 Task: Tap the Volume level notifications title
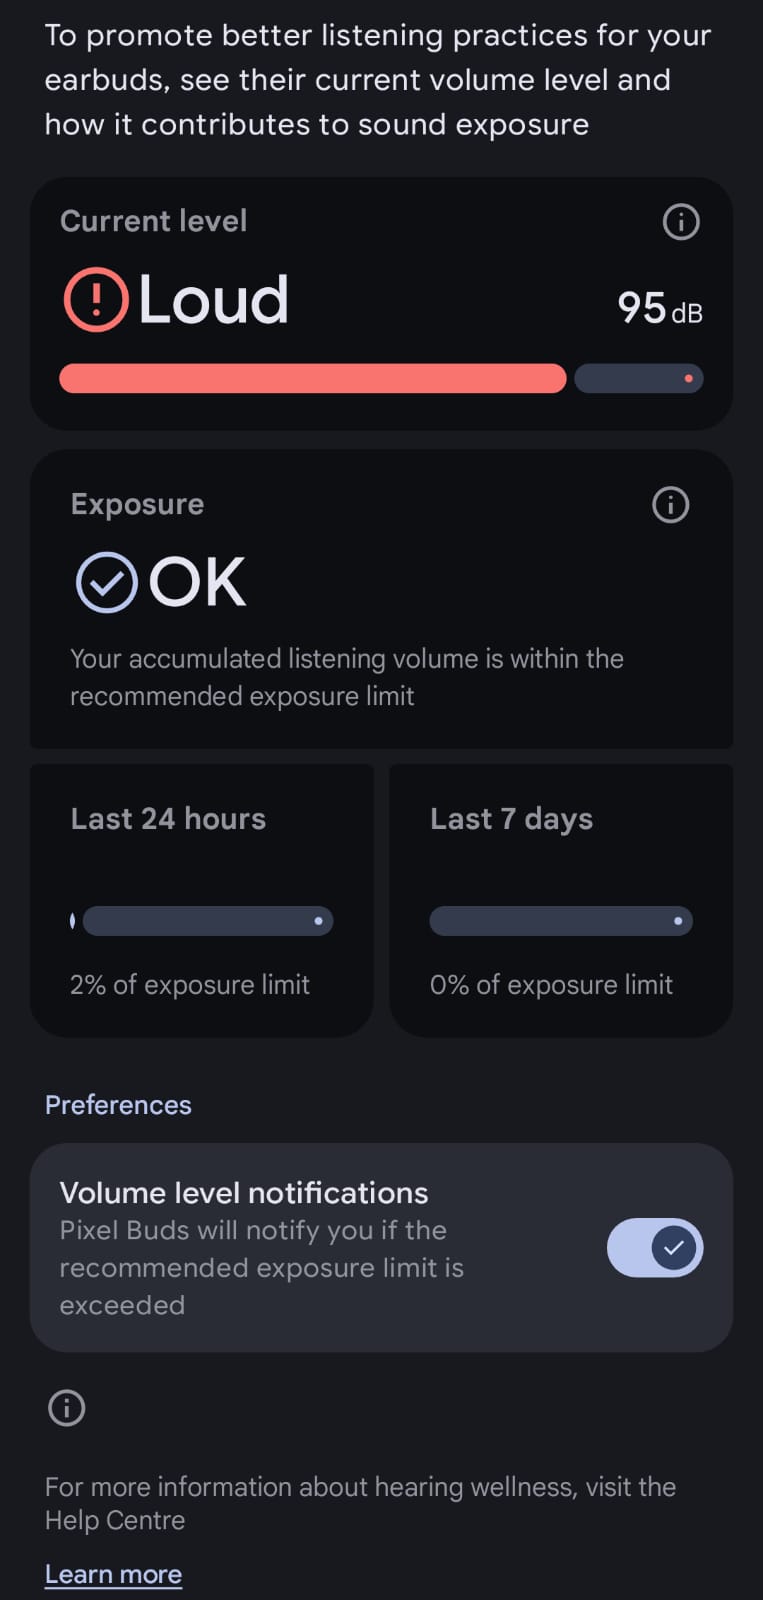pos(243,1193)
